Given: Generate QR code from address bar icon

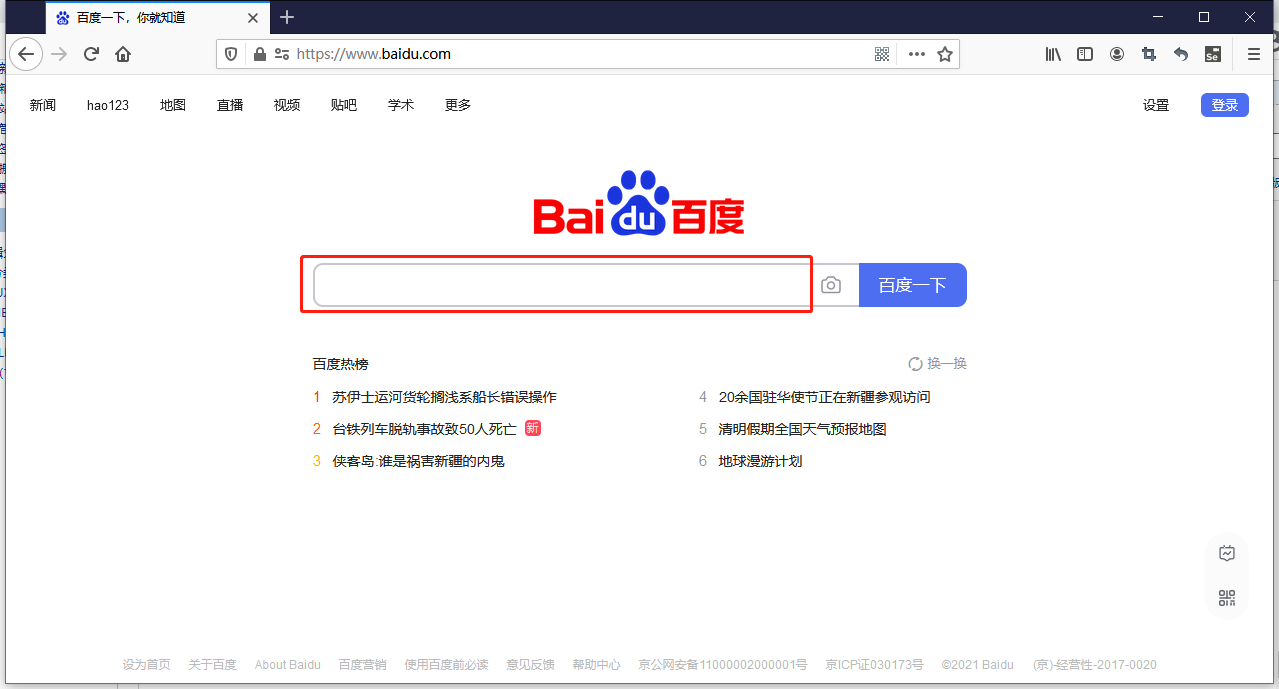Looking at the screenshot, I should click(882, 54).
